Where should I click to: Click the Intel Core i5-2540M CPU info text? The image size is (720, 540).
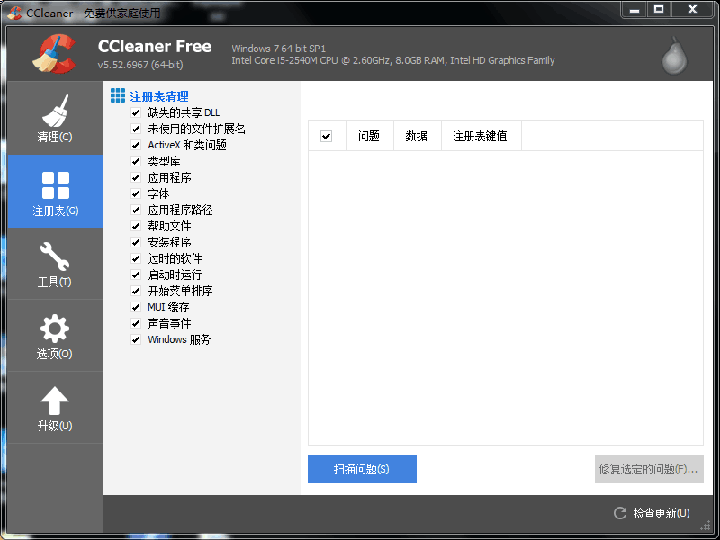[x=393, y=61]
